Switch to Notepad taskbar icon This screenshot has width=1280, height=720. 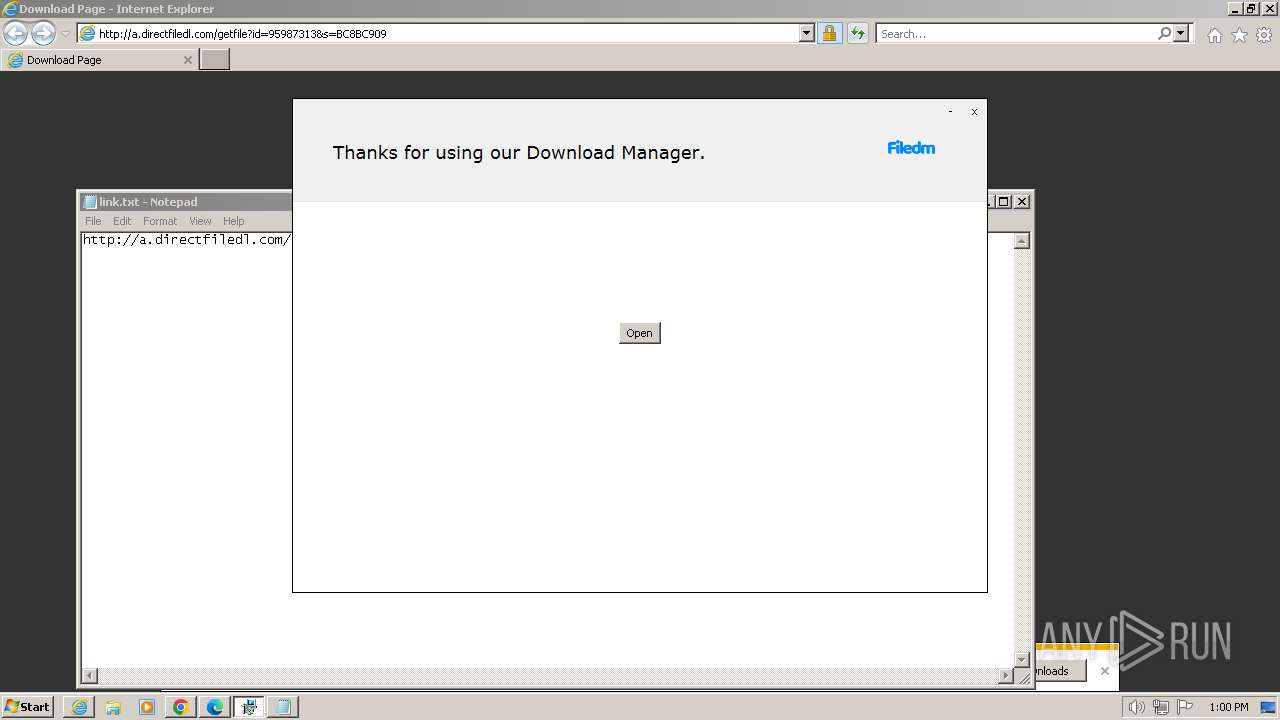[x=283, y=707]
